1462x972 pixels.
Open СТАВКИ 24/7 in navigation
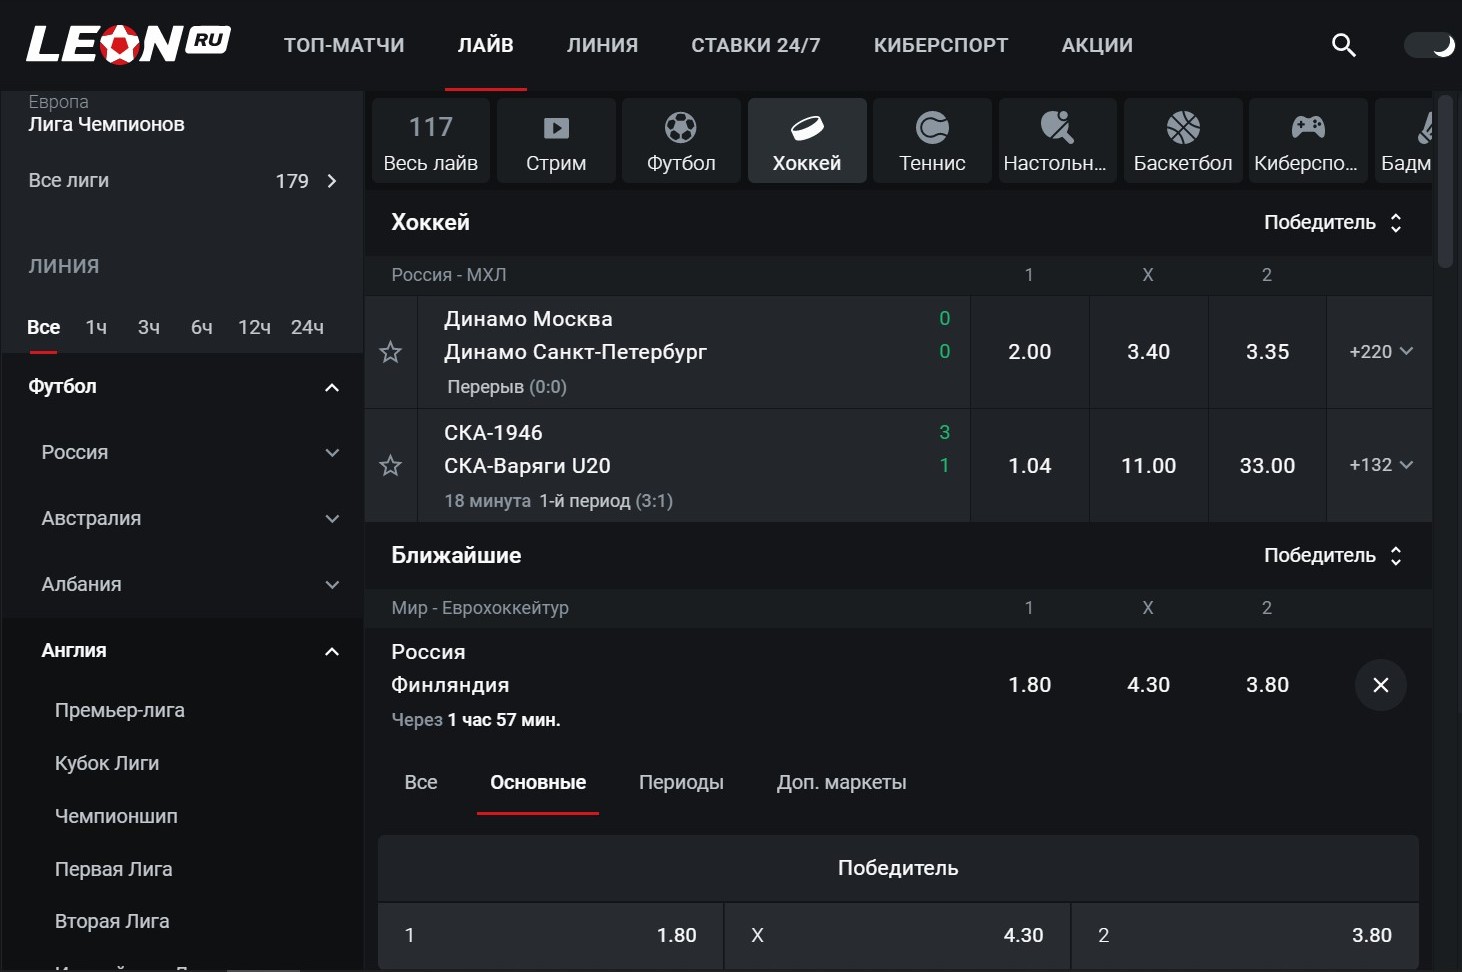756,45
